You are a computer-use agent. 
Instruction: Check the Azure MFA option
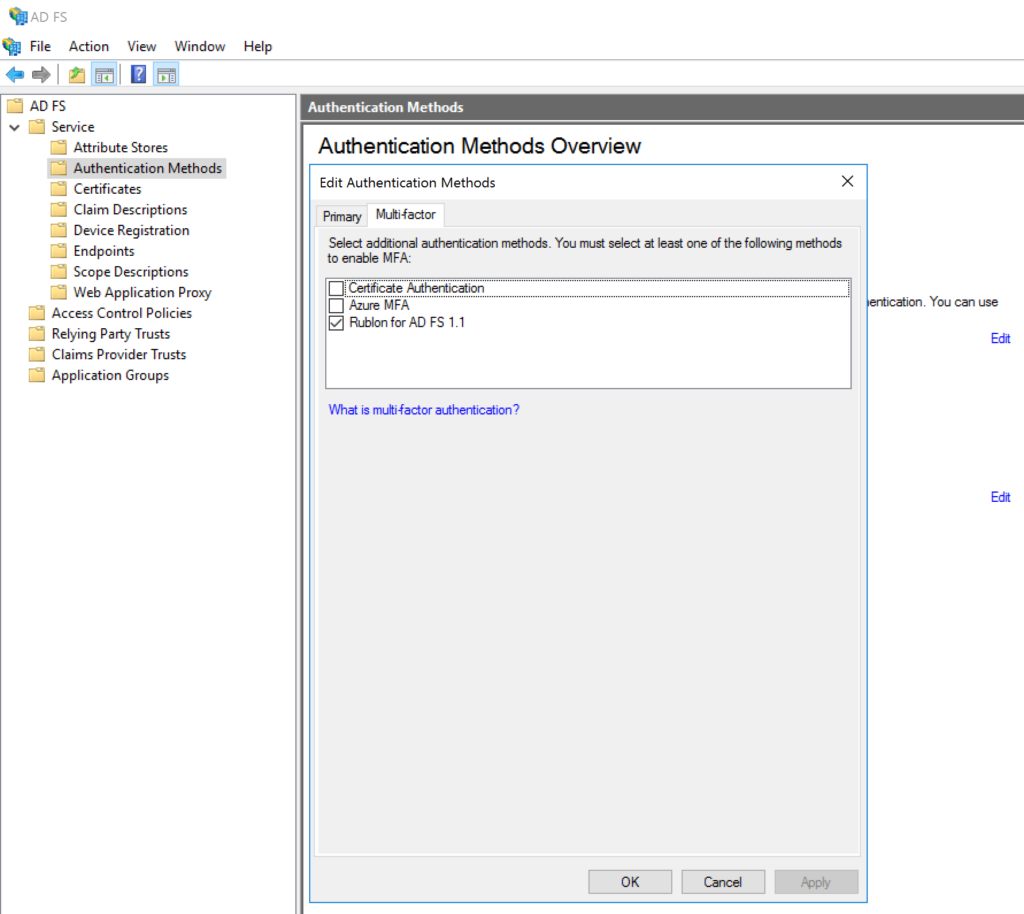coord(336,306)
